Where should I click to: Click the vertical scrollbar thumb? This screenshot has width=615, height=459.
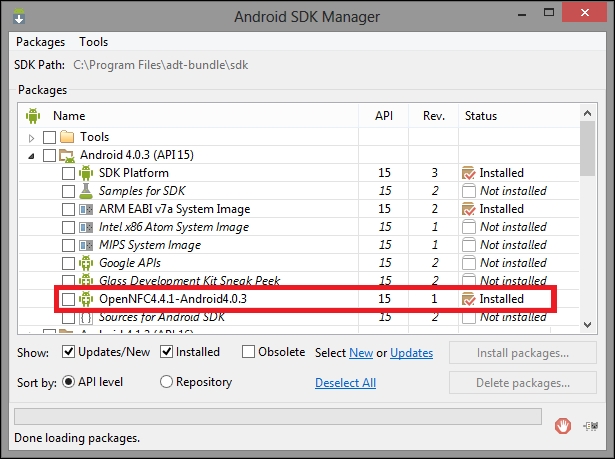click(x=588, y=149)
